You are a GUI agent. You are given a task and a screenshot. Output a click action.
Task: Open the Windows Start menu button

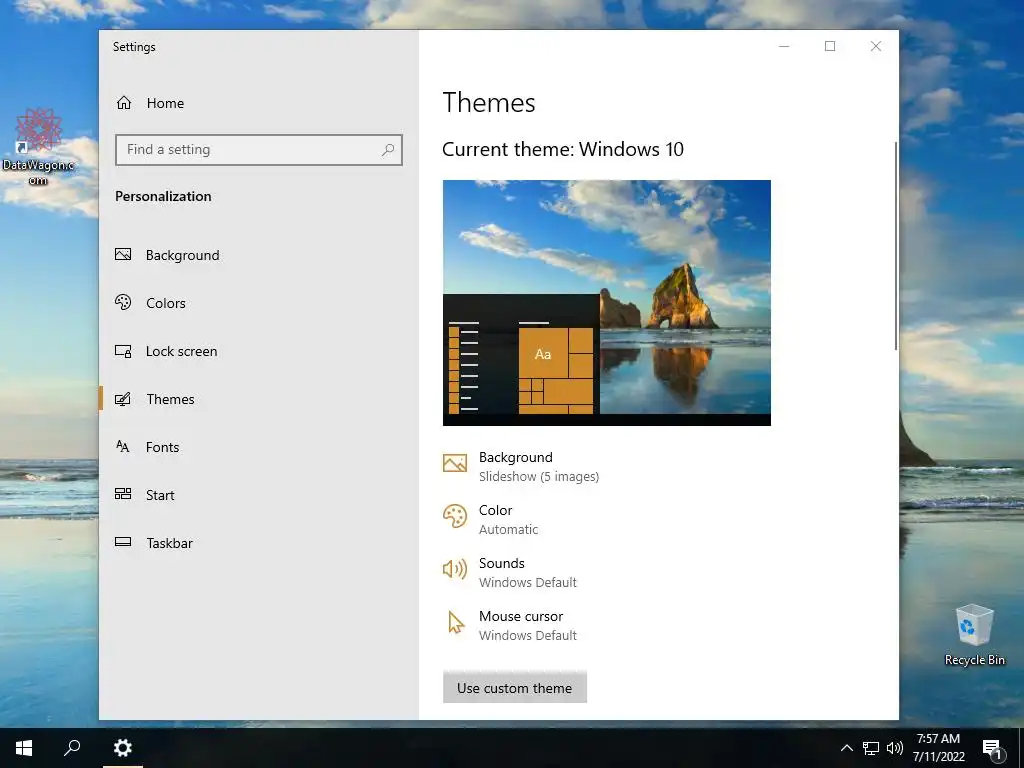[24, 748]
